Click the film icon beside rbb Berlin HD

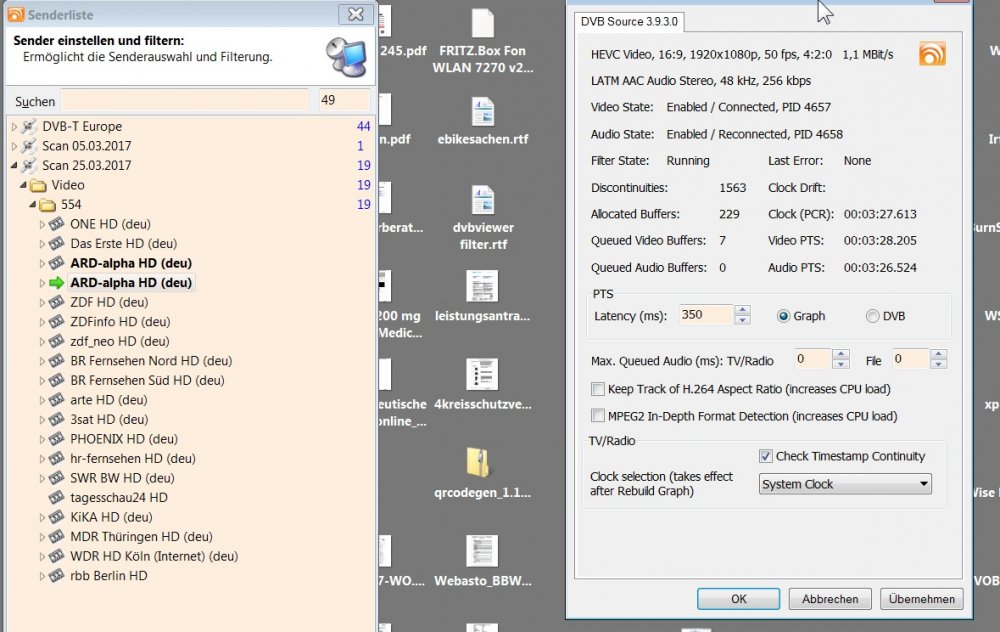57,576
